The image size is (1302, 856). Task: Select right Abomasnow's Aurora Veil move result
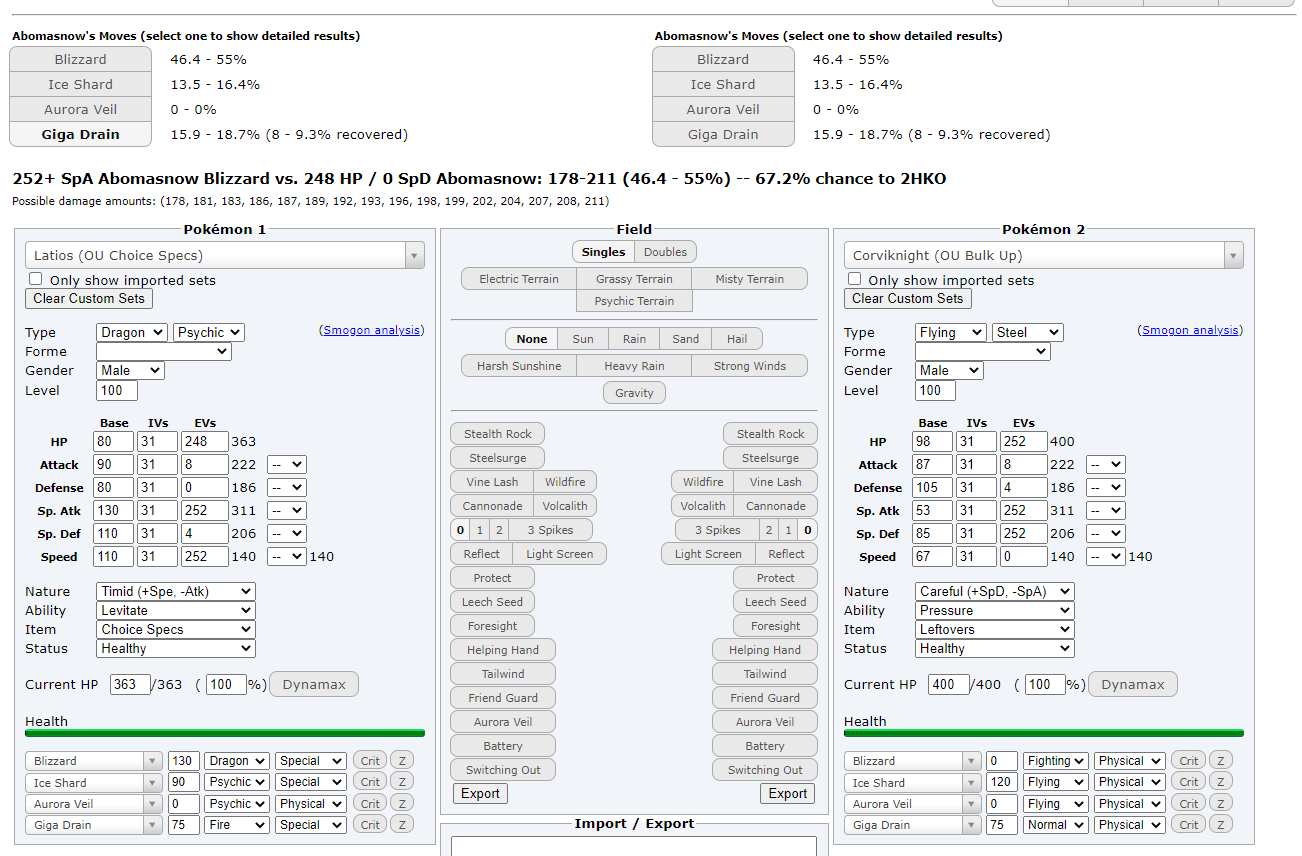[723, 109]
